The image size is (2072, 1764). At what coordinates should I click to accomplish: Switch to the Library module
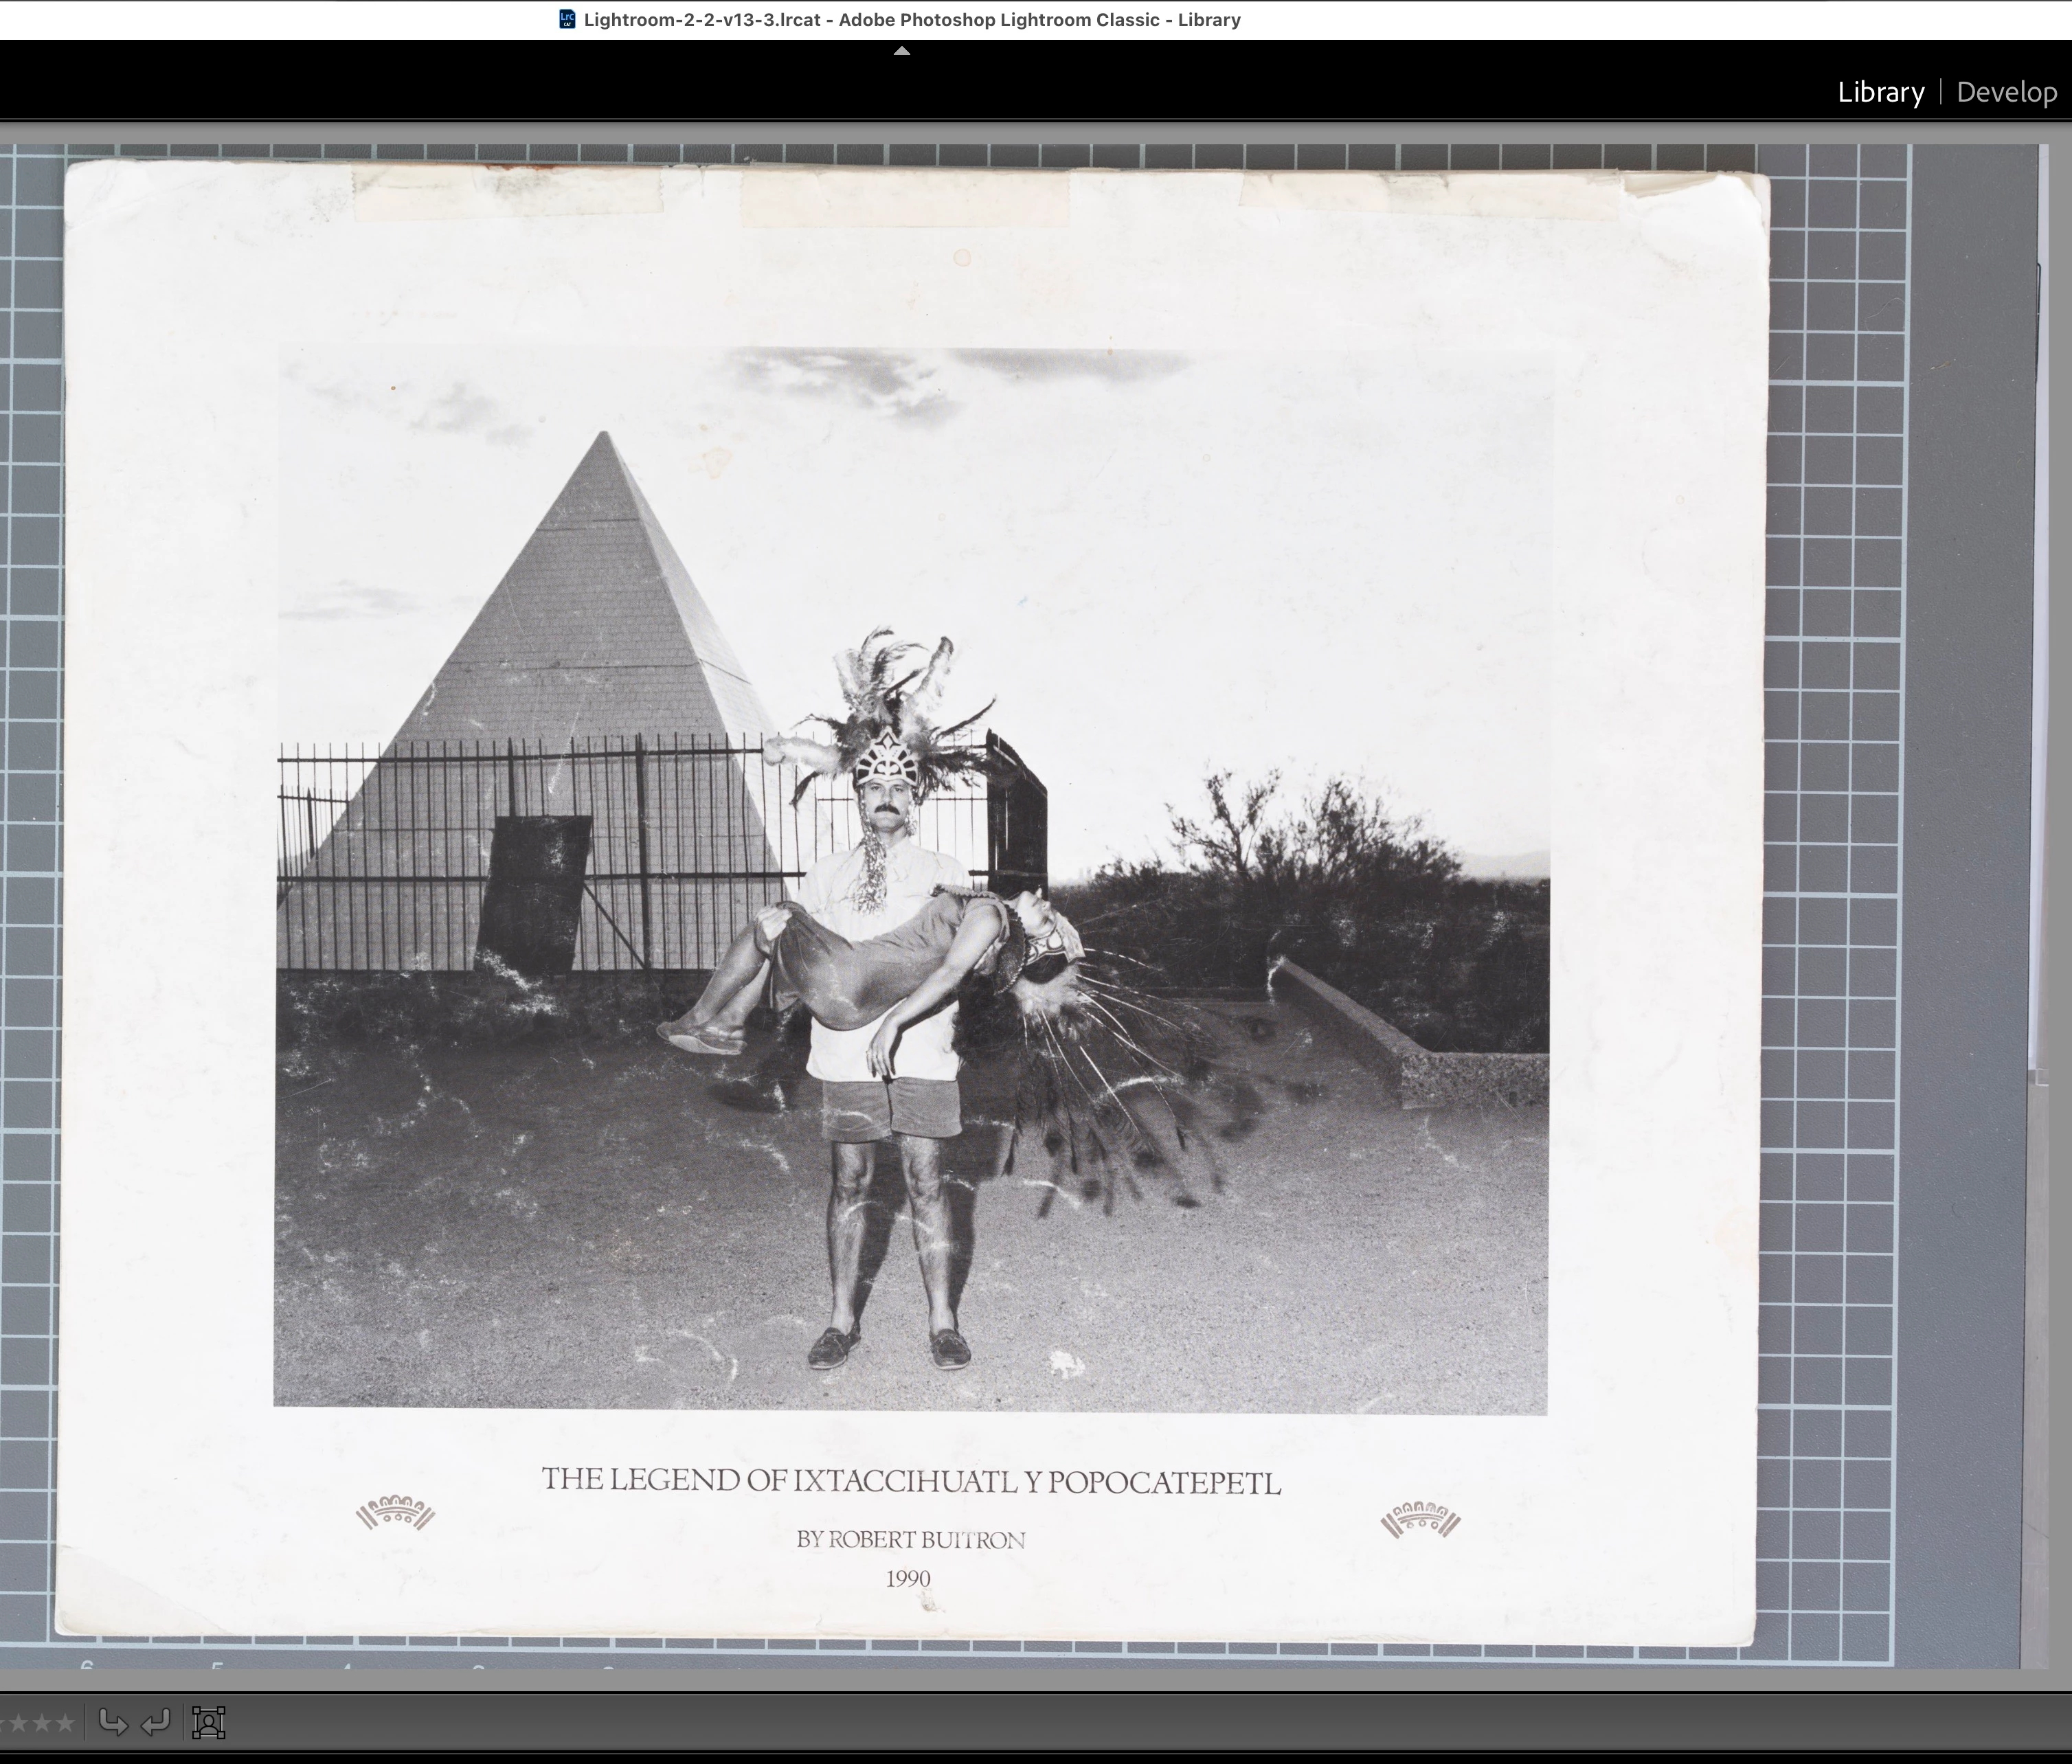click(1880, 92)
